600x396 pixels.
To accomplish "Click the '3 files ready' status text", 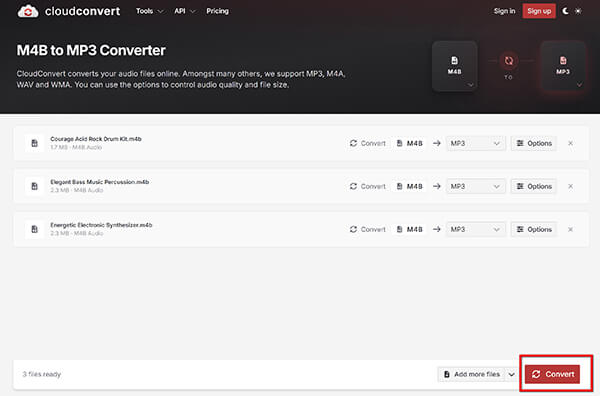I will click(42, 374).
